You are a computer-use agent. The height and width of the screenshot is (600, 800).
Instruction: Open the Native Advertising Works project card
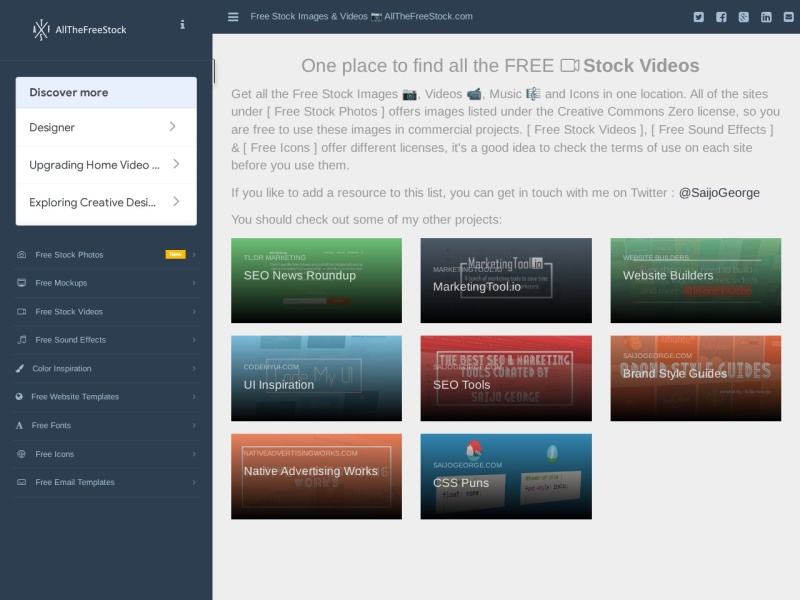(316, 477)
